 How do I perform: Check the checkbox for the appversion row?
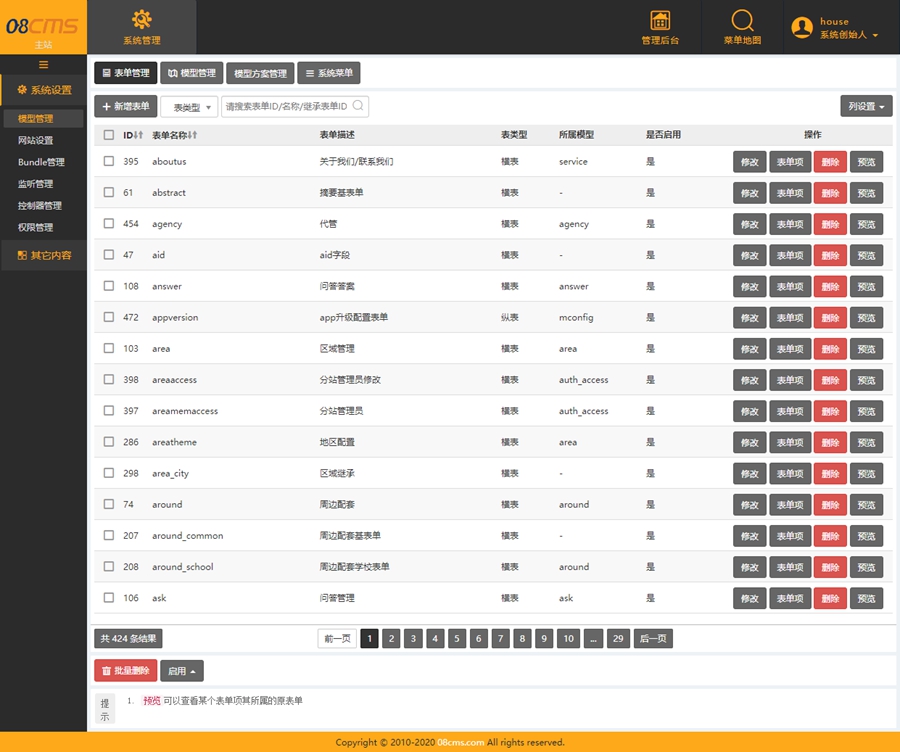click(x=110, y=317)
